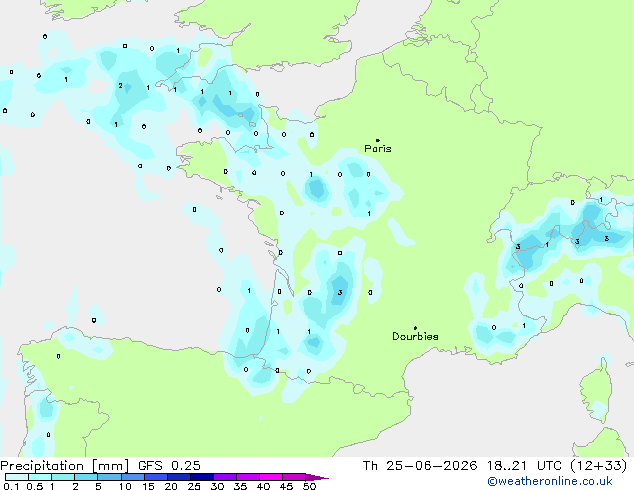
Task: Pick the 15–20 mm legend color swatch
Action: pyautogui.click(x=156, y=477)
